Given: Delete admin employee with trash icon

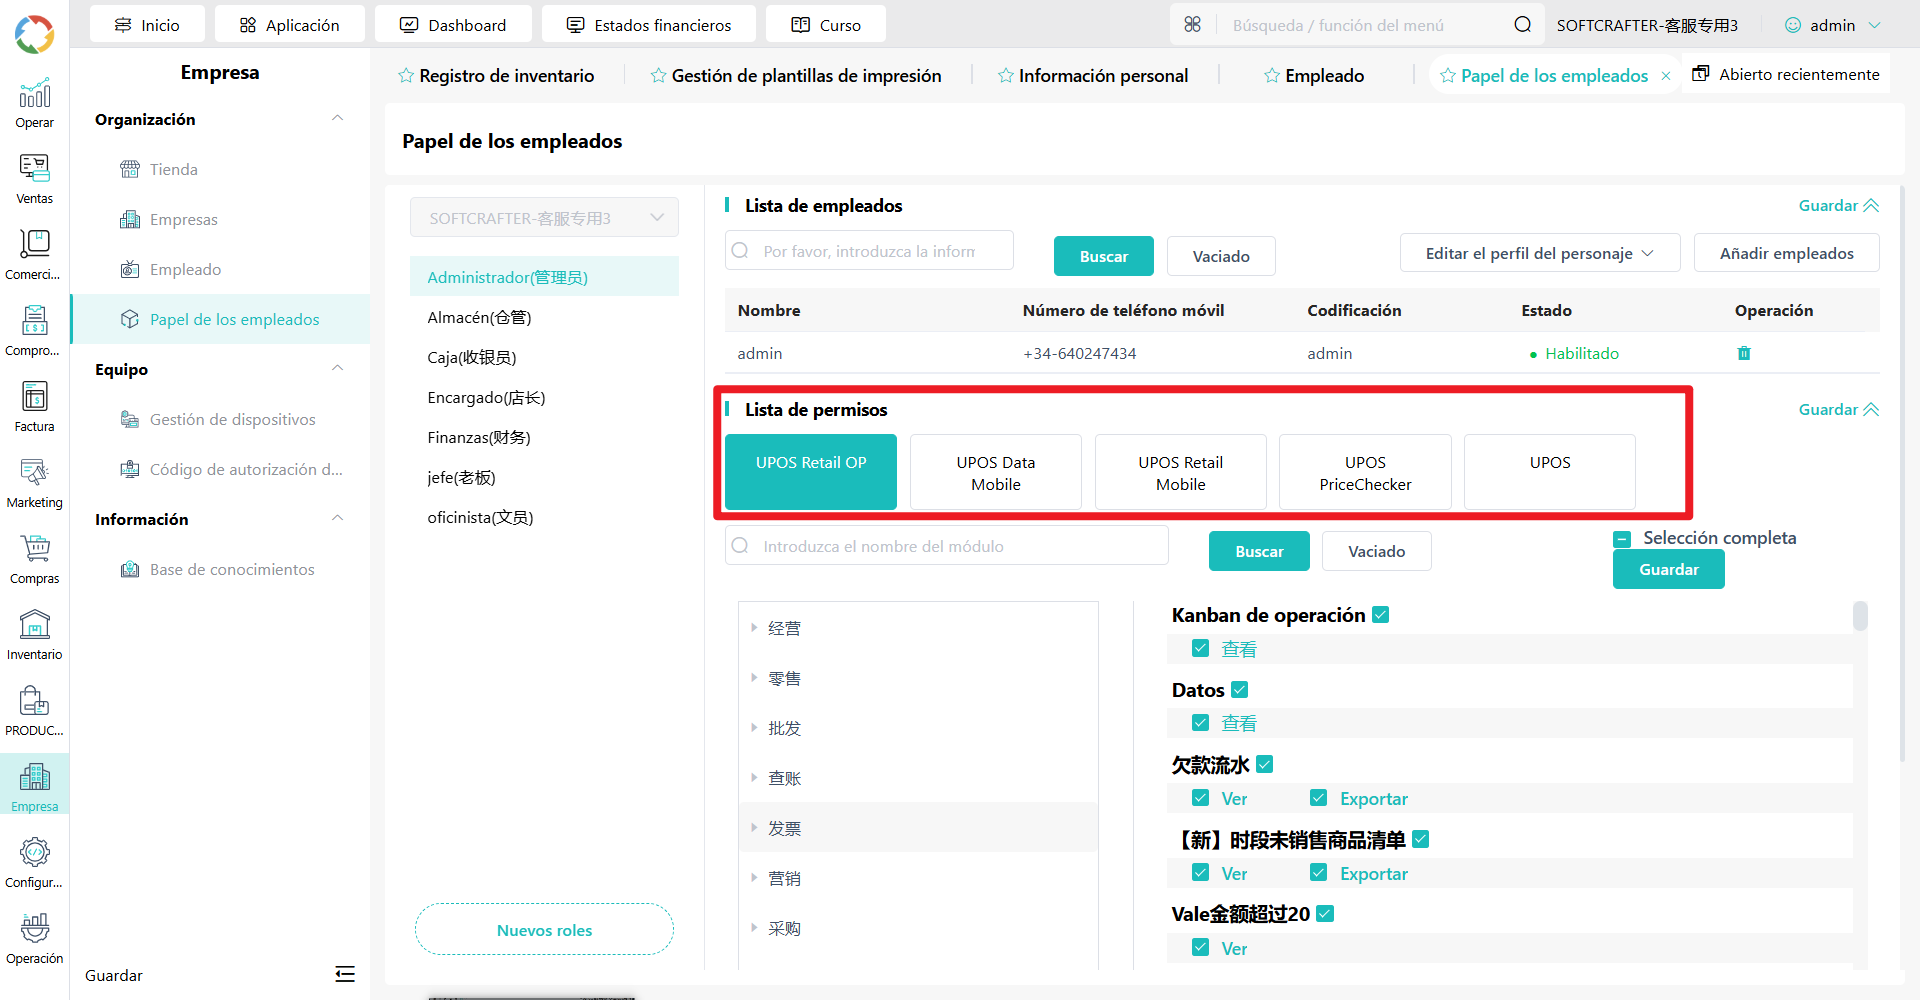Looking at the screenshot, I should 1744,353.
